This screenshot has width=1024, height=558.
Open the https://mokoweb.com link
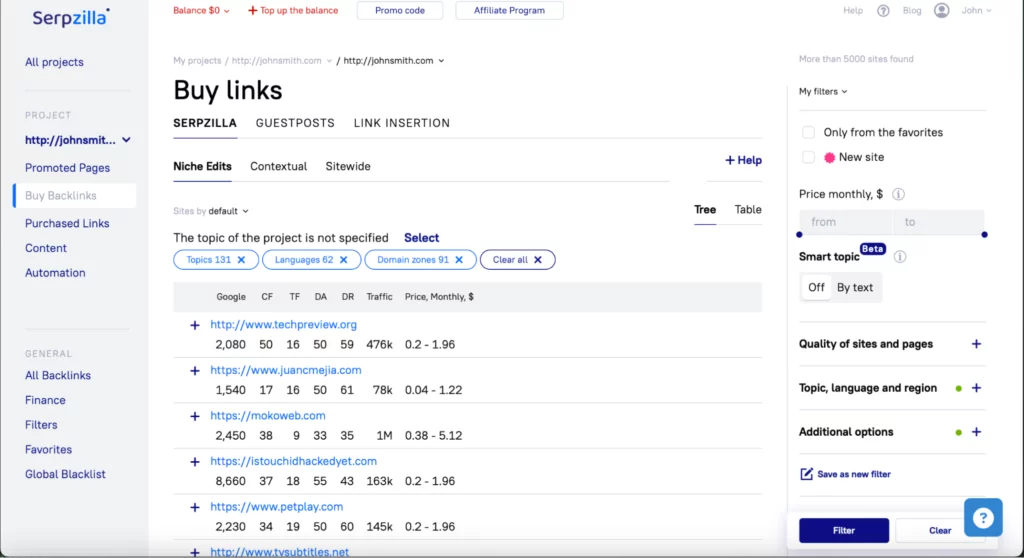(268, 416)
